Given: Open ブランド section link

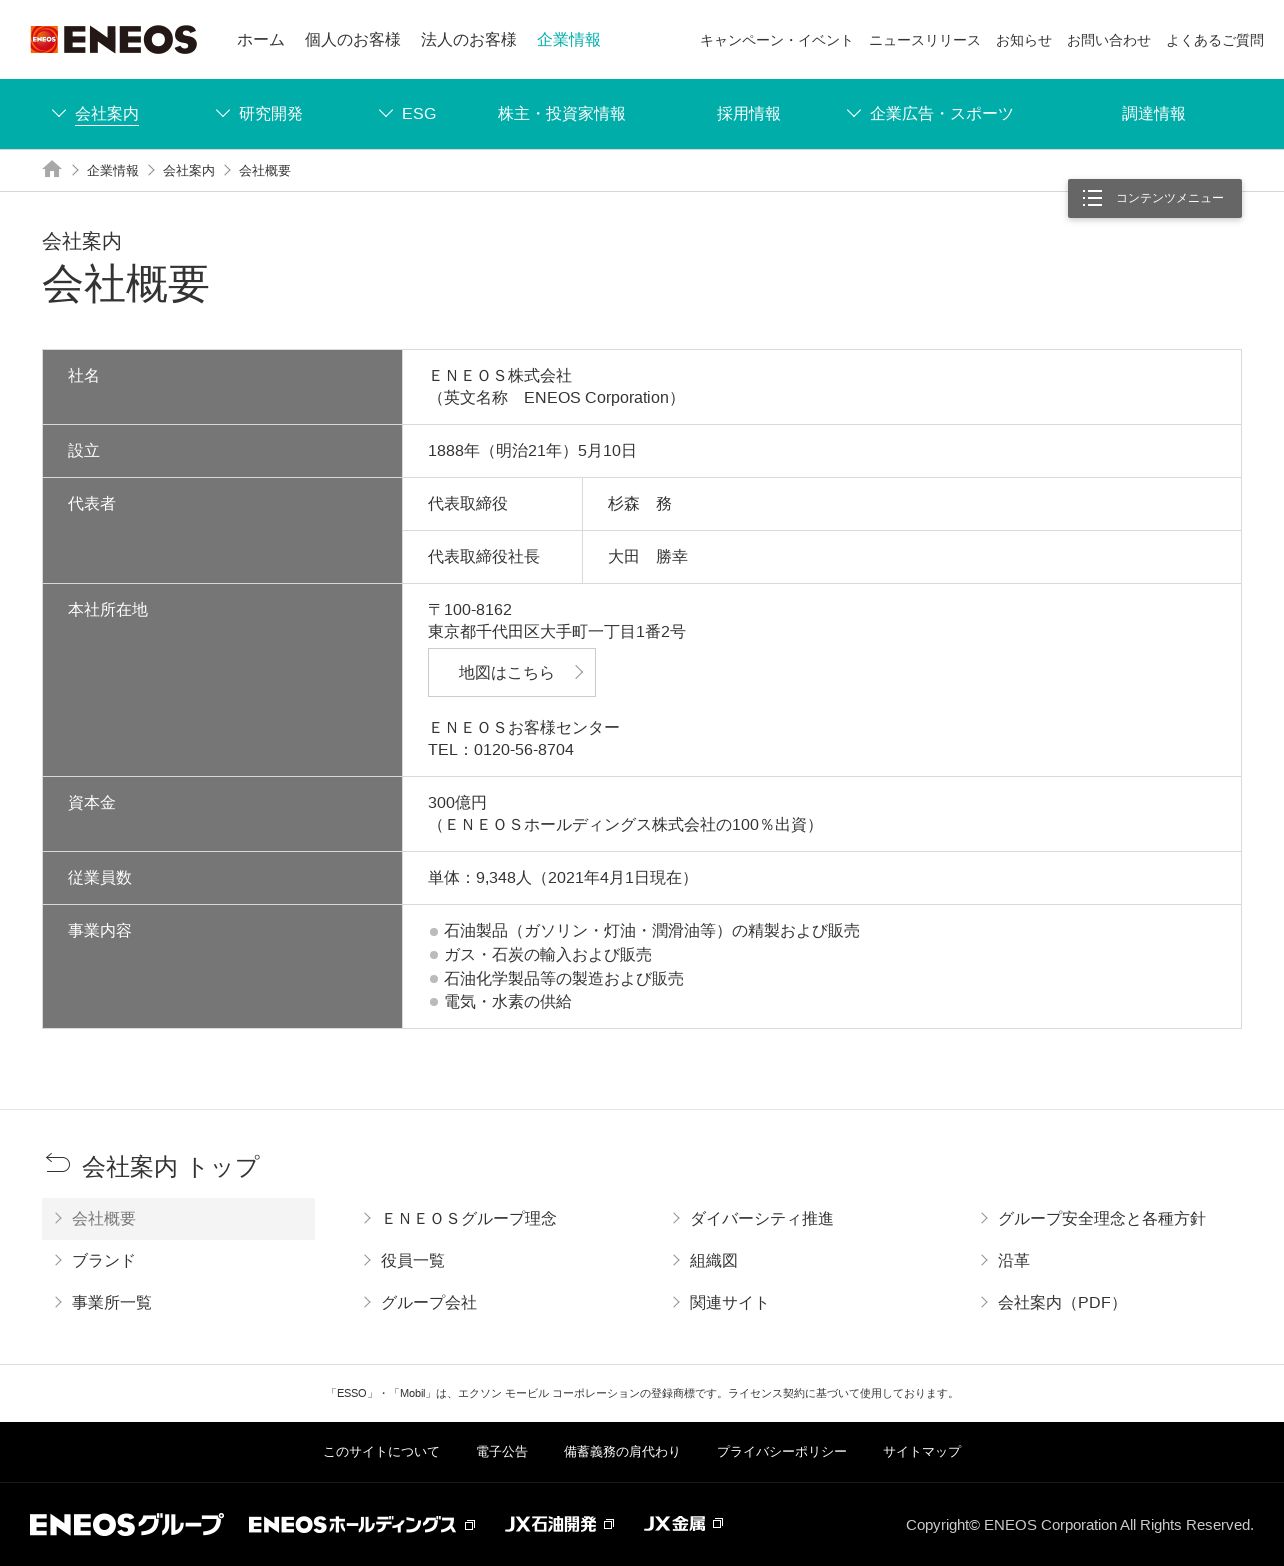Looking at the screenshot, I should tap(104, 1261).
